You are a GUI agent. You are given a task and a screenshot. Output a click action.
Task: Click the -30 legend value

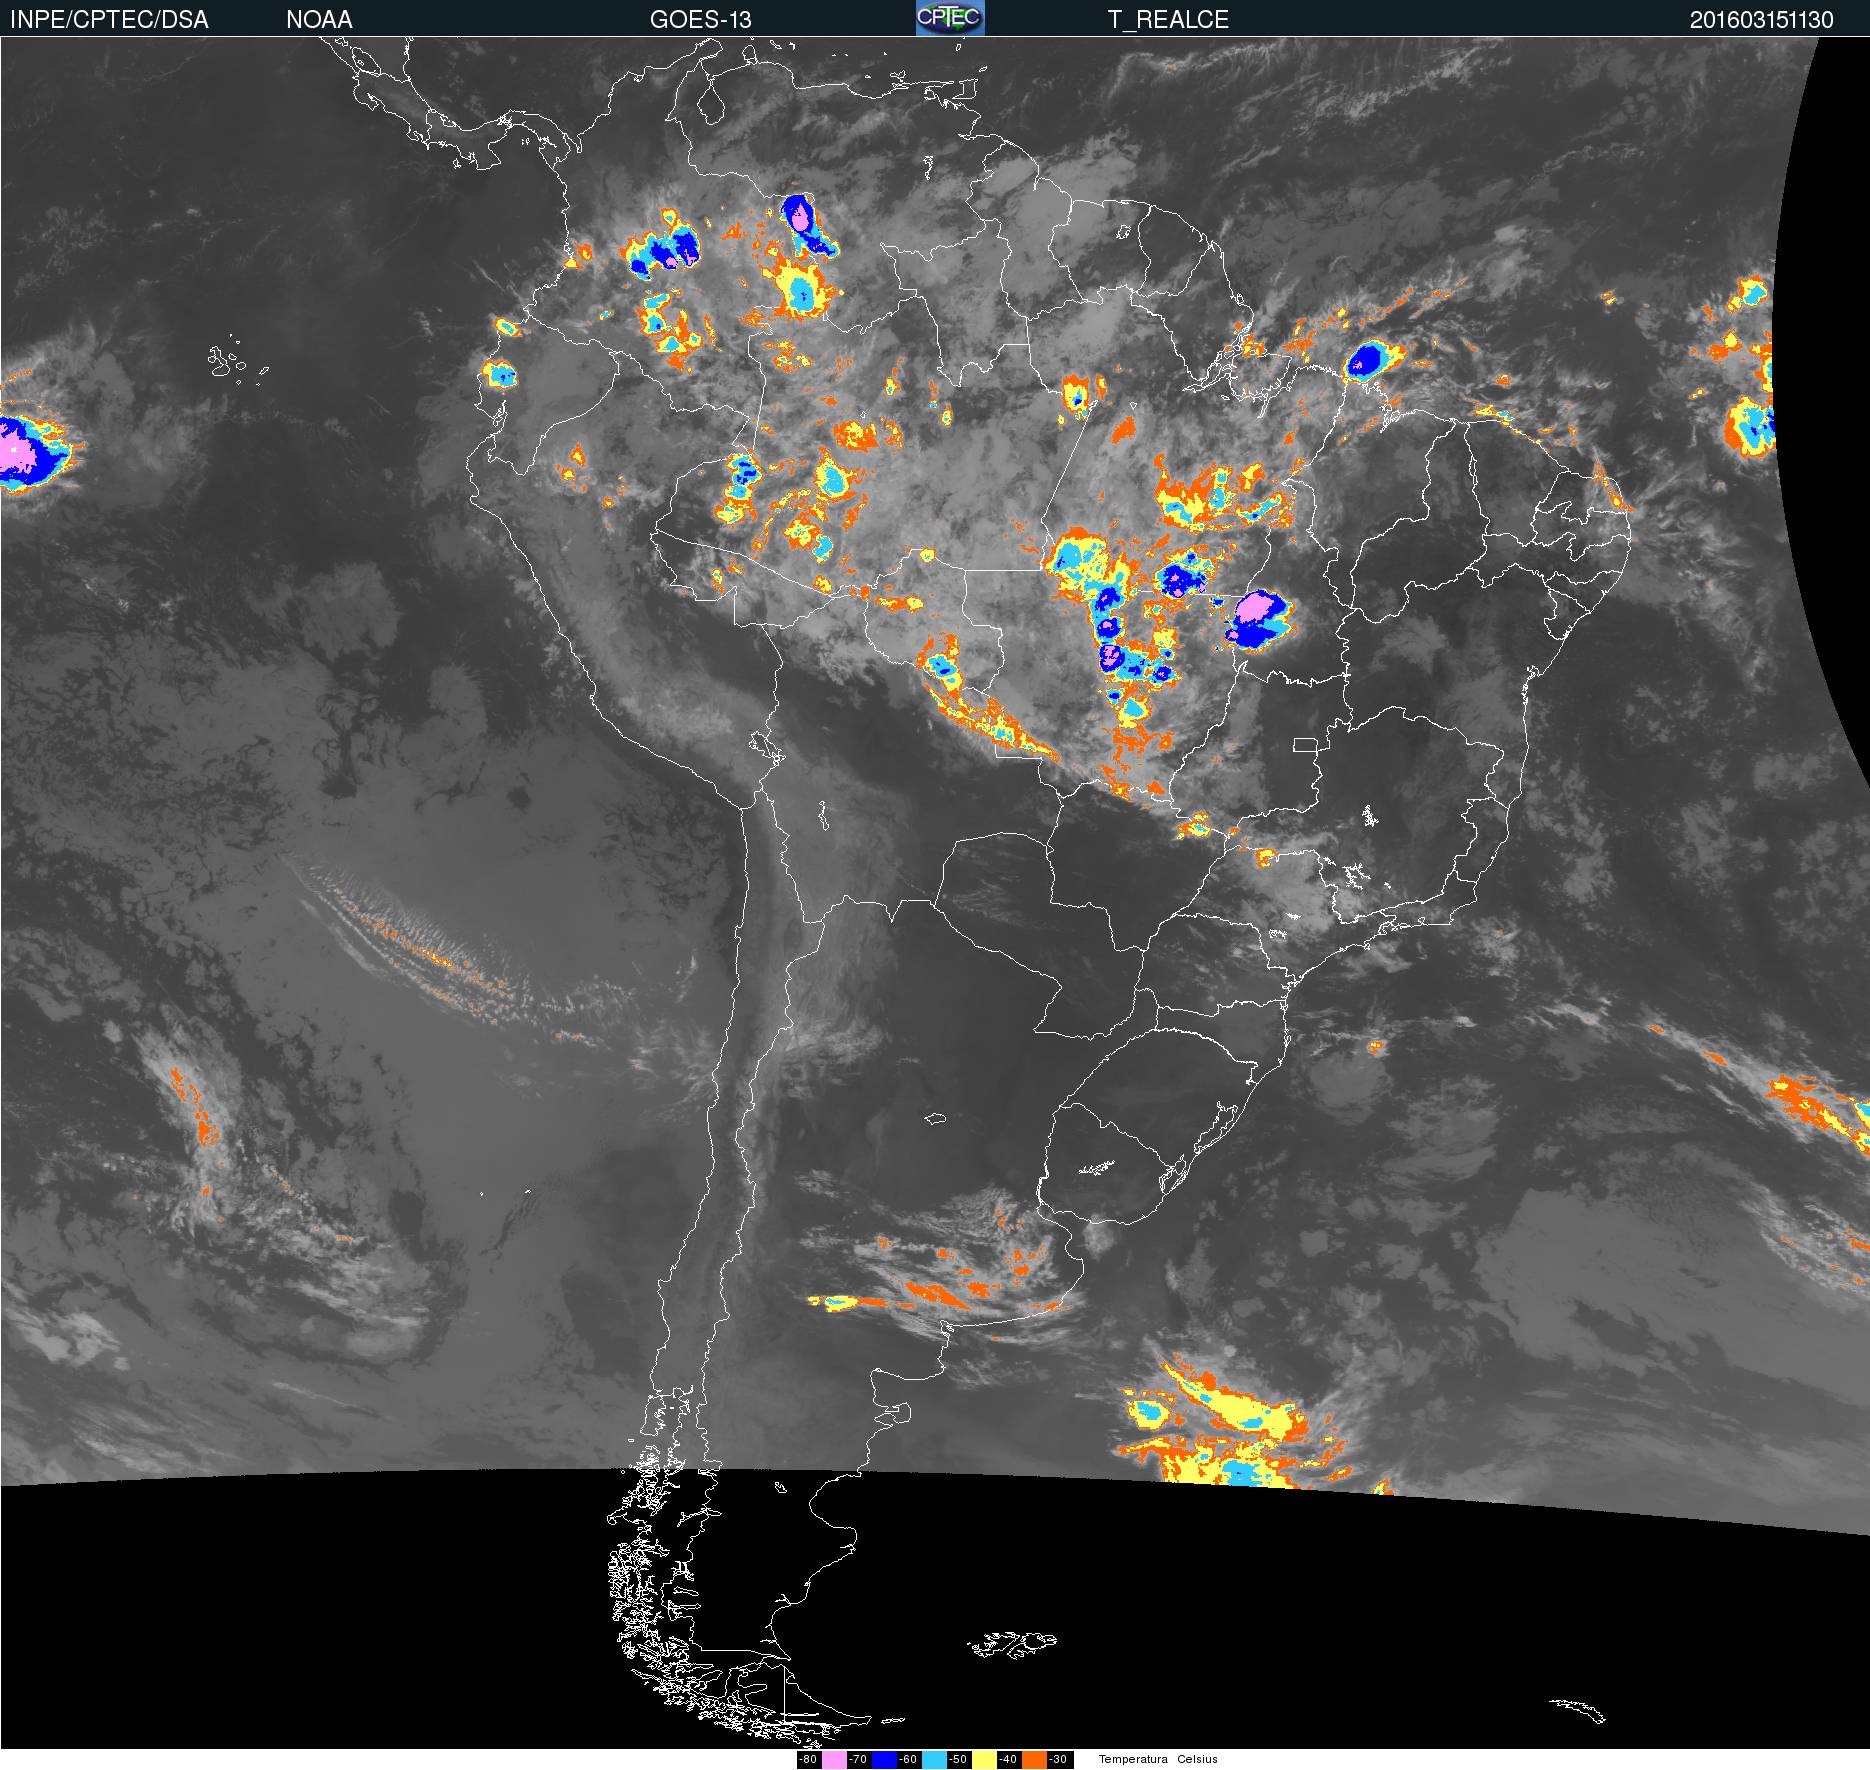[x=1058, y=1760]
